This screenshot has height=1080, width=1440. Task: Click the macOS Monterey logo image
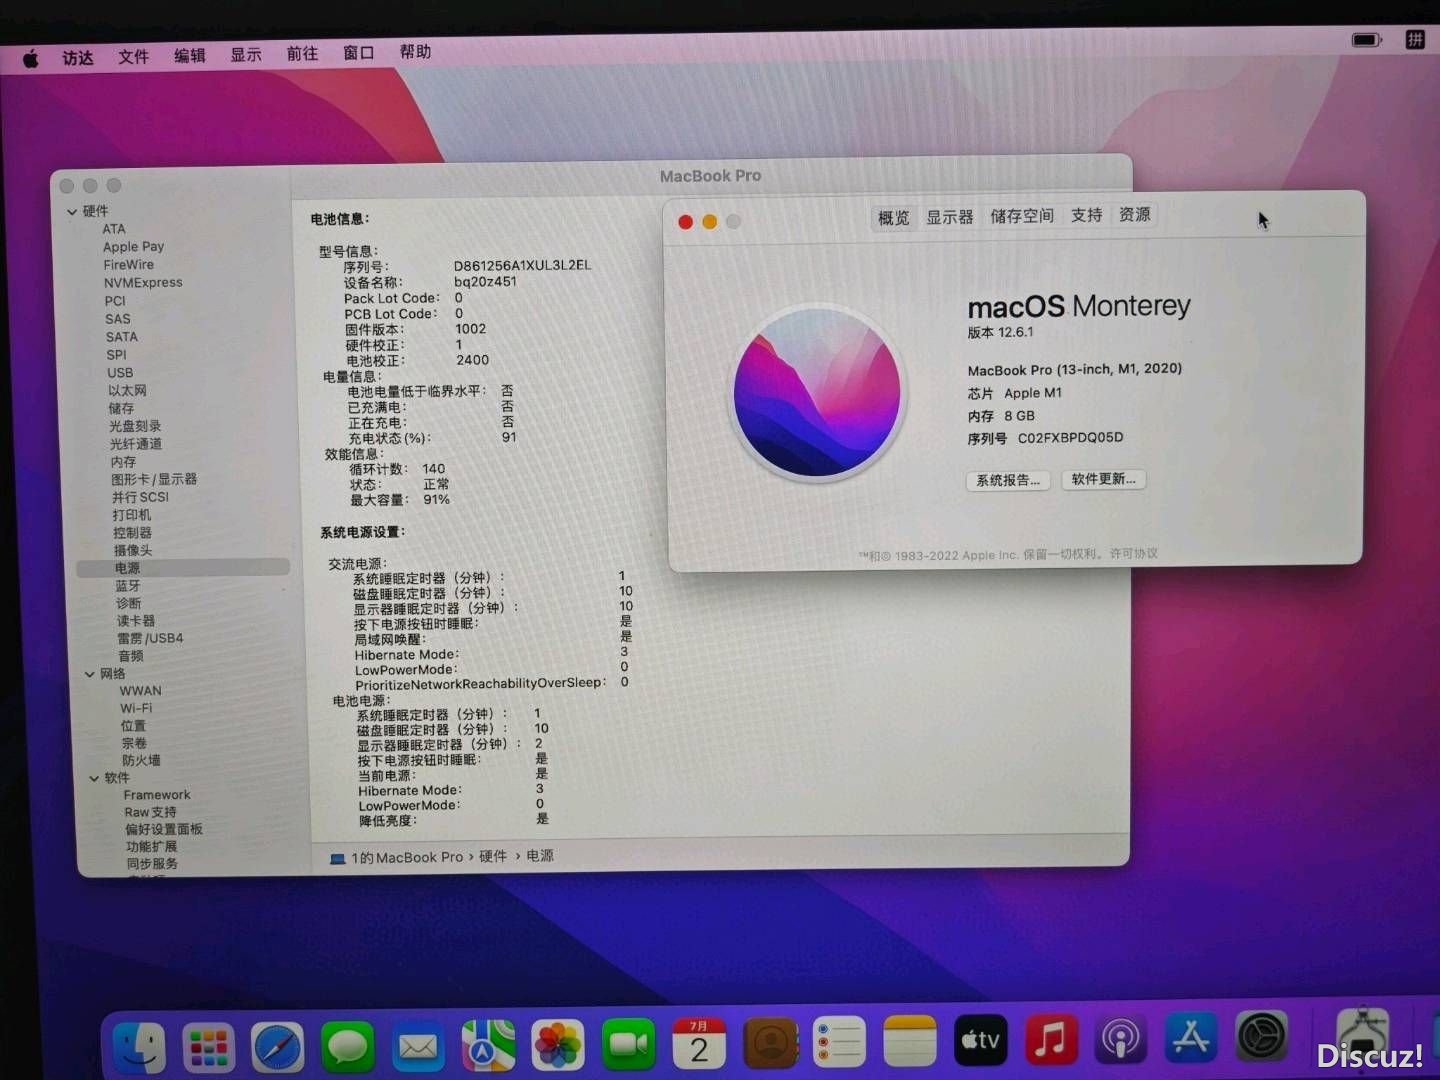point(818,393)
